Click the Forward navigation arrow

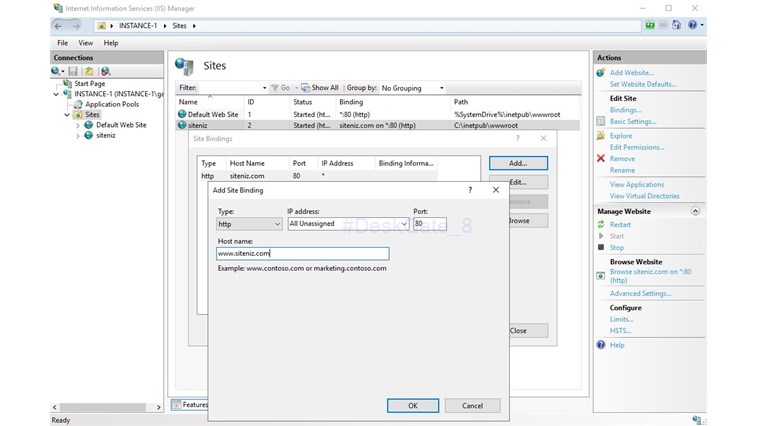[76, 26]
